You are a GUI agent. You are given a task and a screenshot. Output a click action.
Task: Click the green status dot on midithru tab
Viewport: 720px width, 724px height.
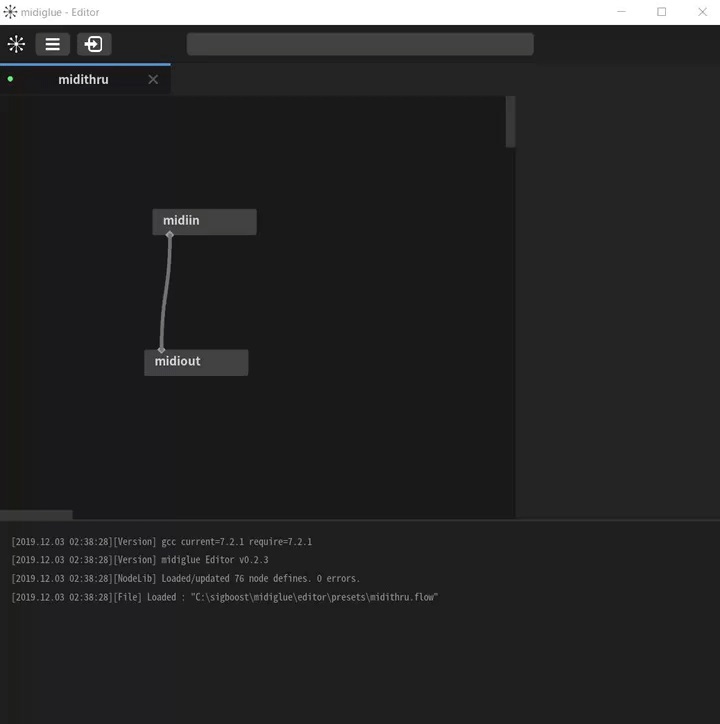point(10,79)
